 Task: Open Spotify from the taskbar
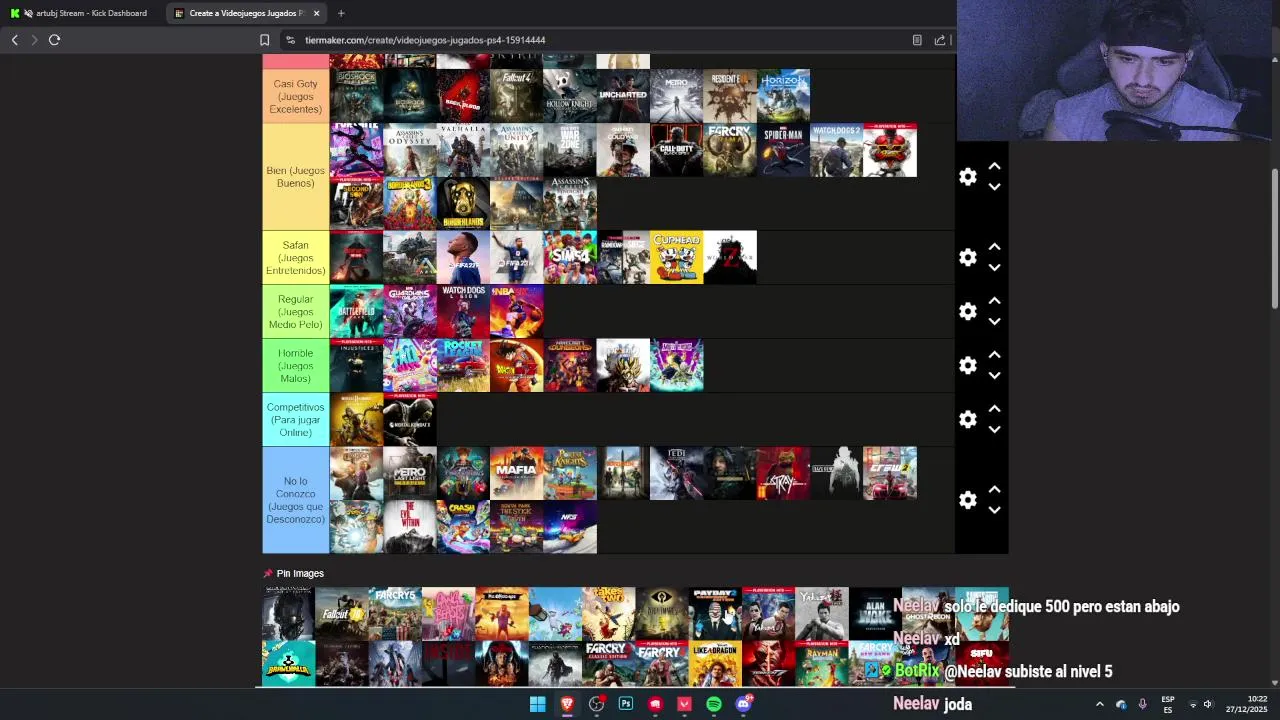click(714, 704)
